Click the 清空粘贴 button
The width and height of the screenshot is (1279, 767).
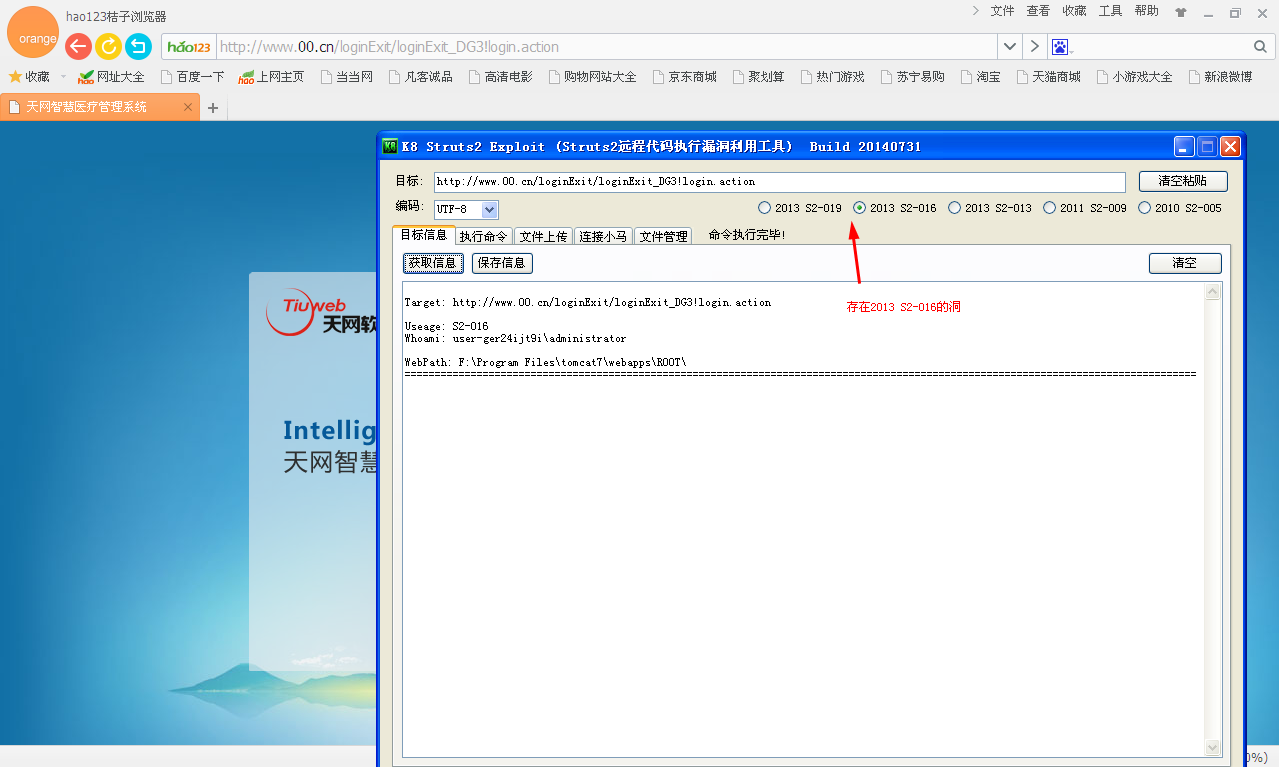coord(1183,181)
